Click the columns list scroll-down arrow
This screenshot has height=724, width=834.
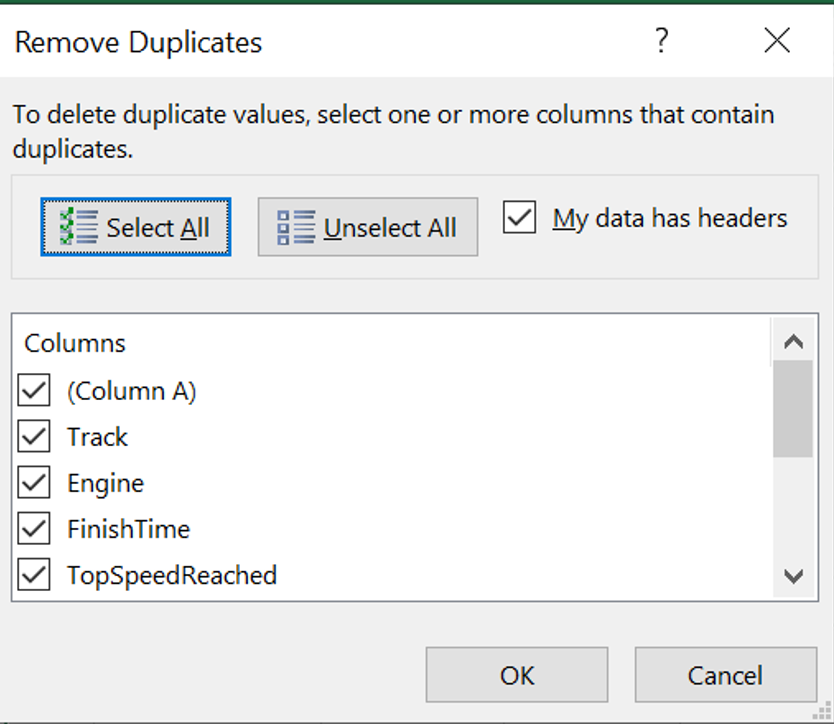tap(793, 576)
